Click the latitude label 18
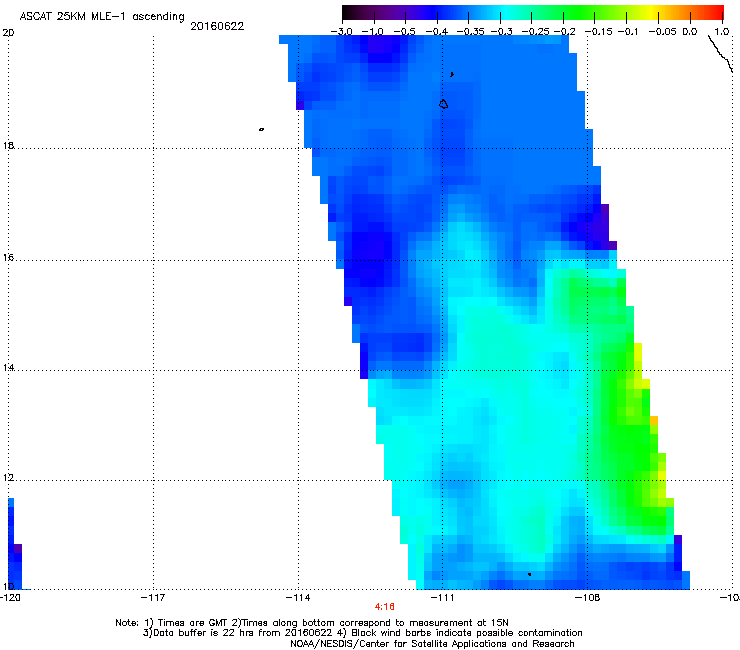 coord(8,145)
